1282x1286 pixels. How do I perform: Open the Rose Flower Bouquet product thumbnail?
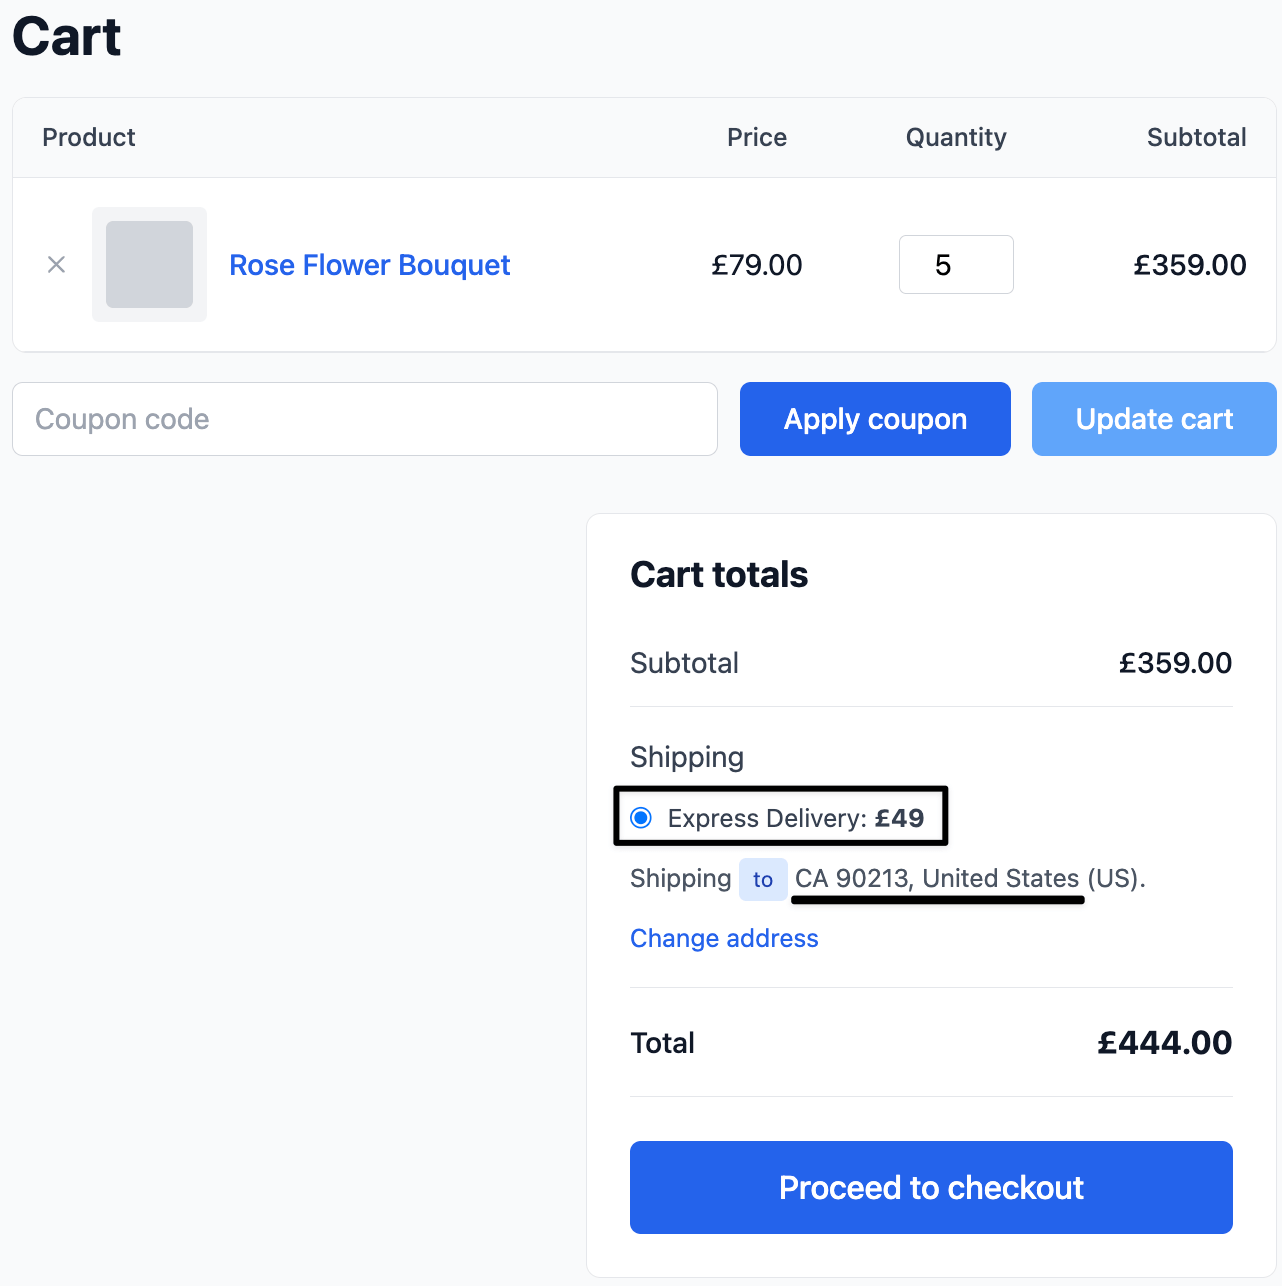point(149,265)
